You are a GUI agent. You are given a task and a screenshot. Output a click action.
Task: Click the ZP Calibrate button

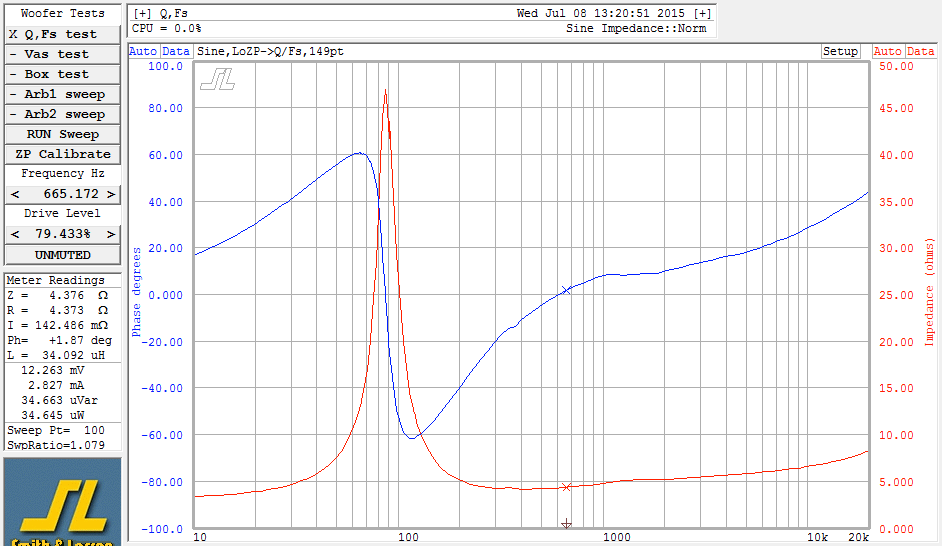coord(62,154)
